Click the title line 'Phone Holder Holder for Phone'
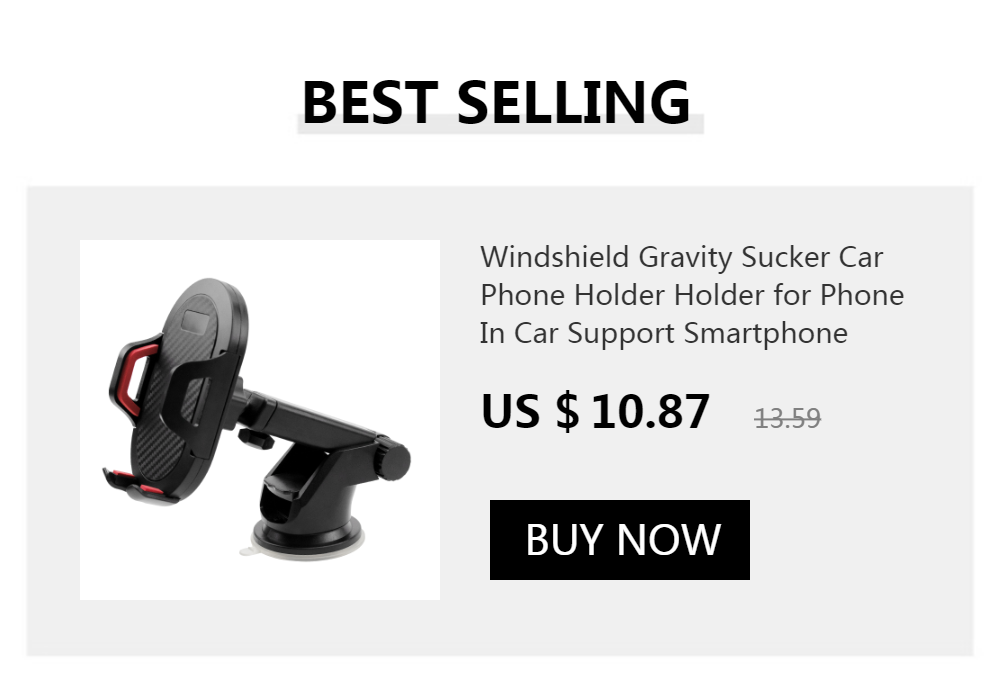This screenshot has width=1000, height=700. 692,295
